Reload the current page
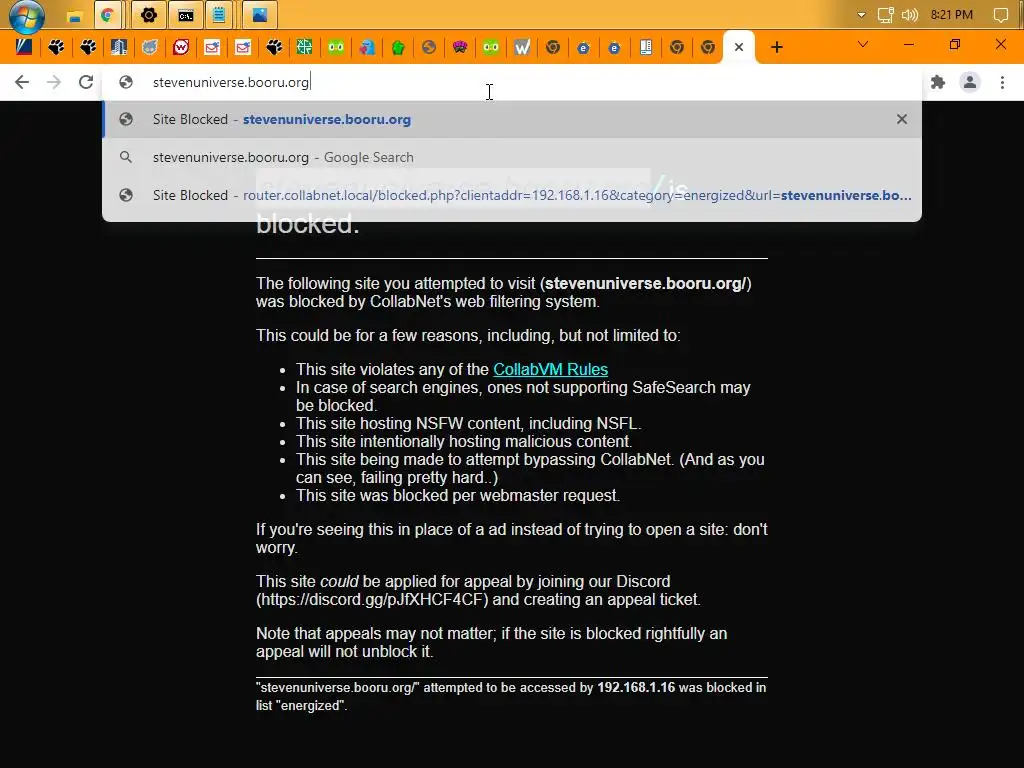 point(86,82)
